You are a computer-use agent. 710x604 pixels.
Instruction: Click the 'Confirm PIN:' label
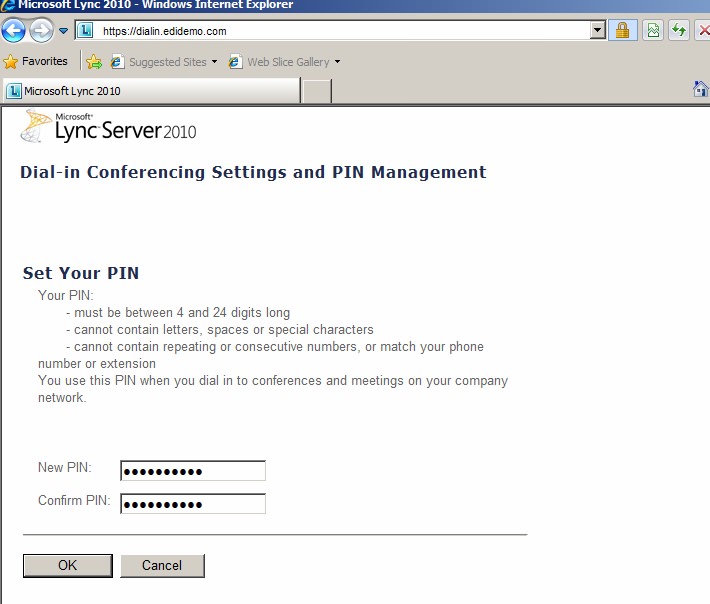point(74,500)
